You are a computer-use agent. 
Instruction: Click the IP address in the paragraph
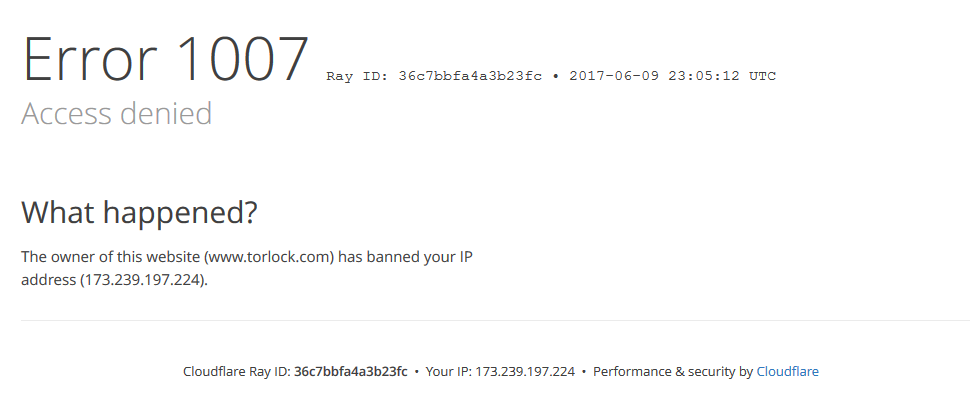[x=142, y=280]
